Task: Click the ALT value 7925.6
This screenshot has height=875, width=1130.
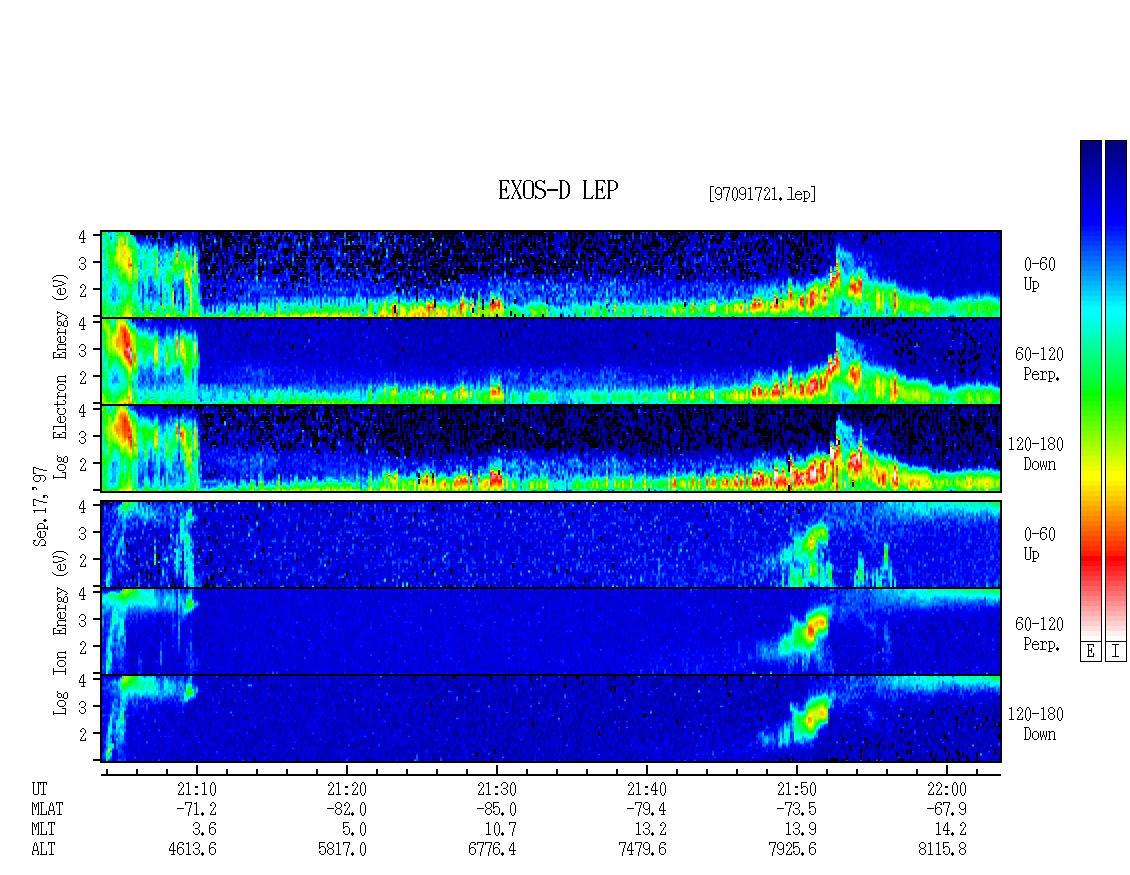Action: pos(792,849)
